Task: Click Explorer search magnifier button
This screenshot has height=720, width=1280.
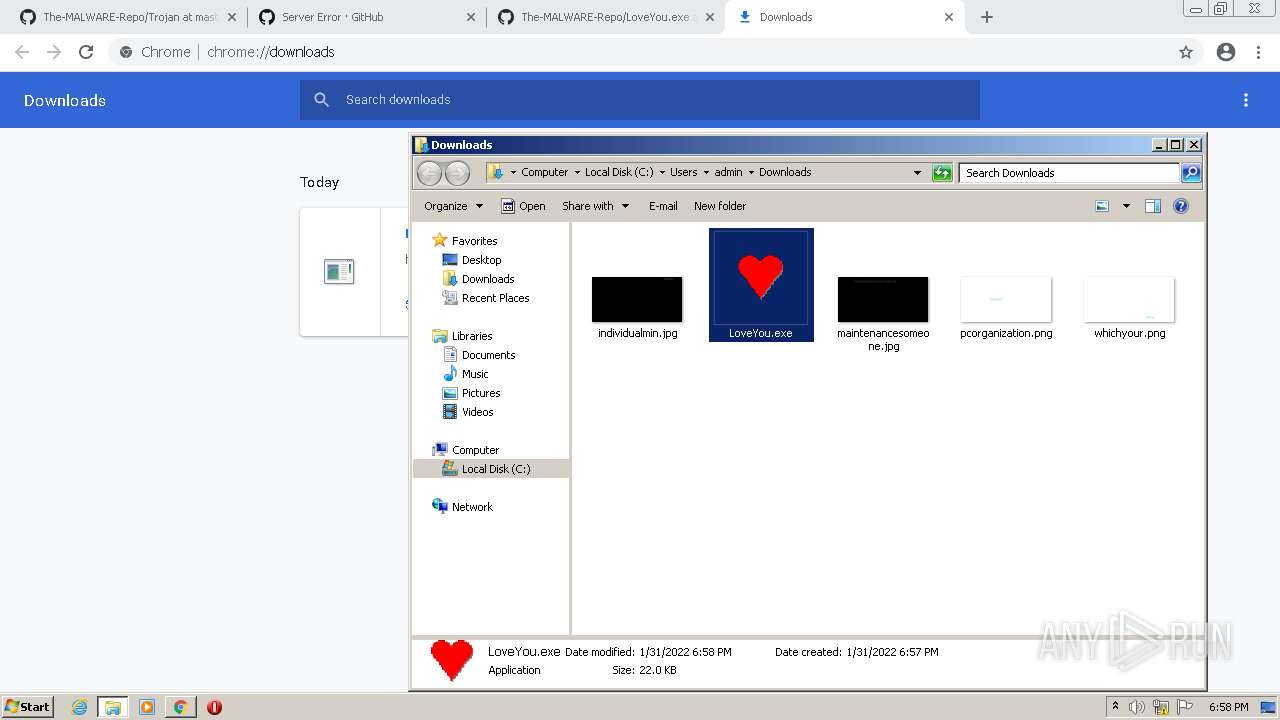Action: click(1191, 173)
